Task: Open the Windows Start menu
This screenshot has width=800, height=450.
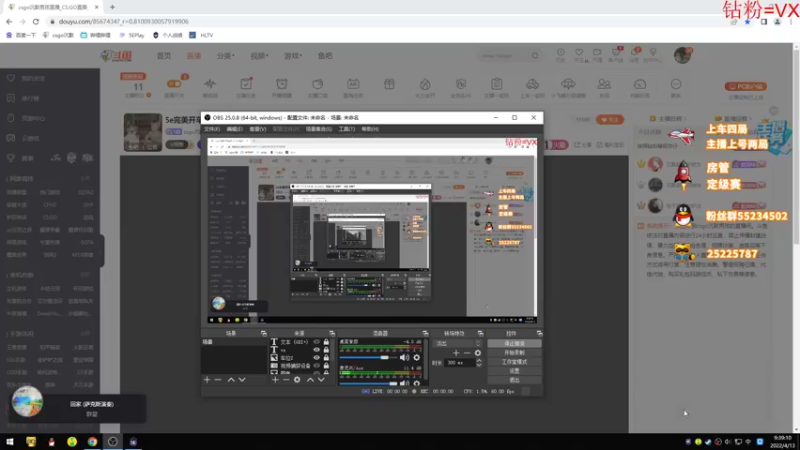Action: click(x=10, y=442)
